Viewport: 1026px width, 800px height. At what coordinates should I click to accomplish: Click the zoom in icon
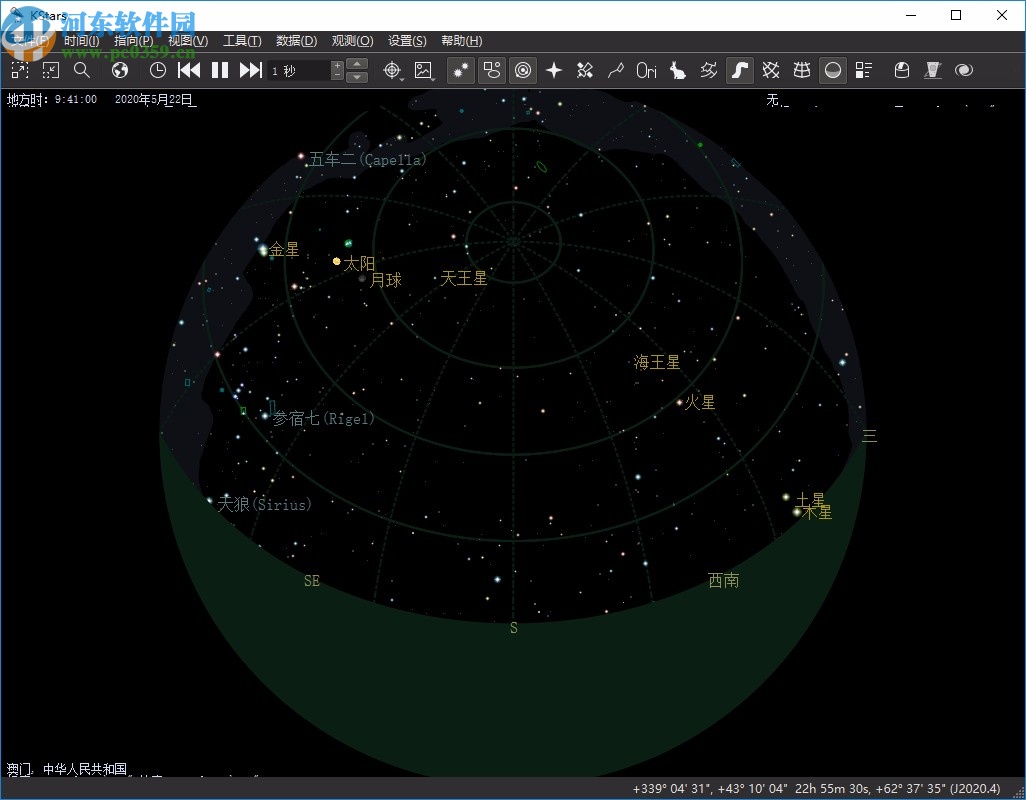[20, 70]
